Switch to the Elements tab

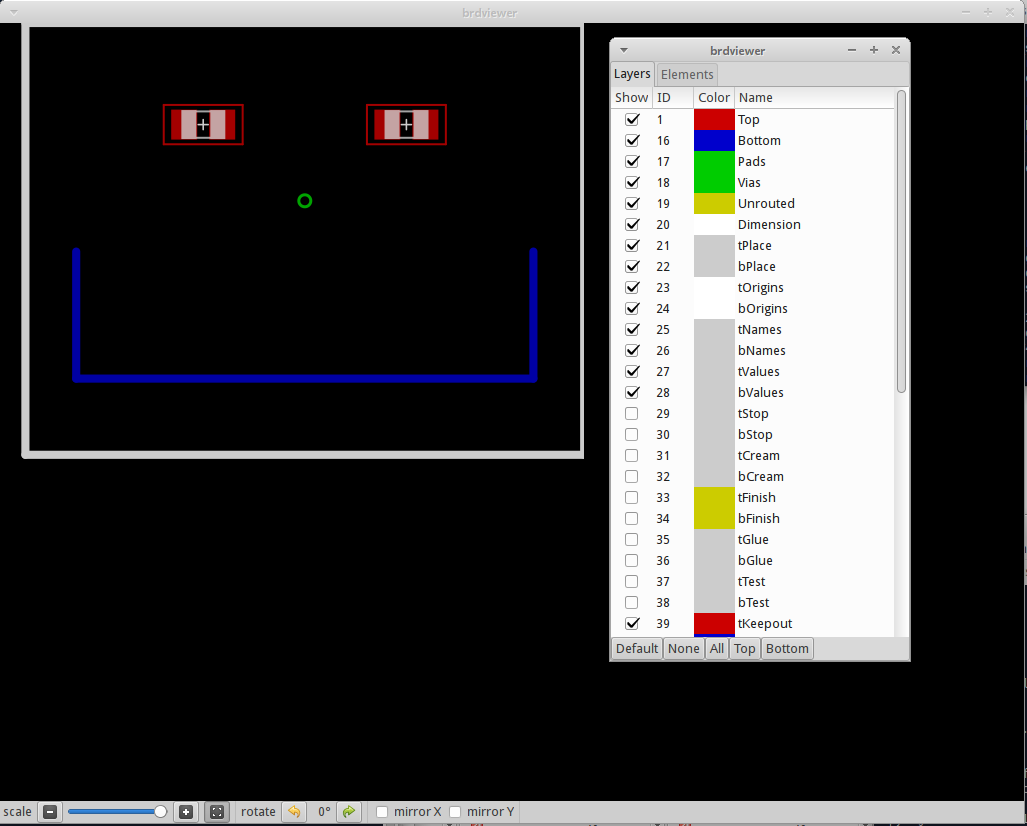click(686, 74)
